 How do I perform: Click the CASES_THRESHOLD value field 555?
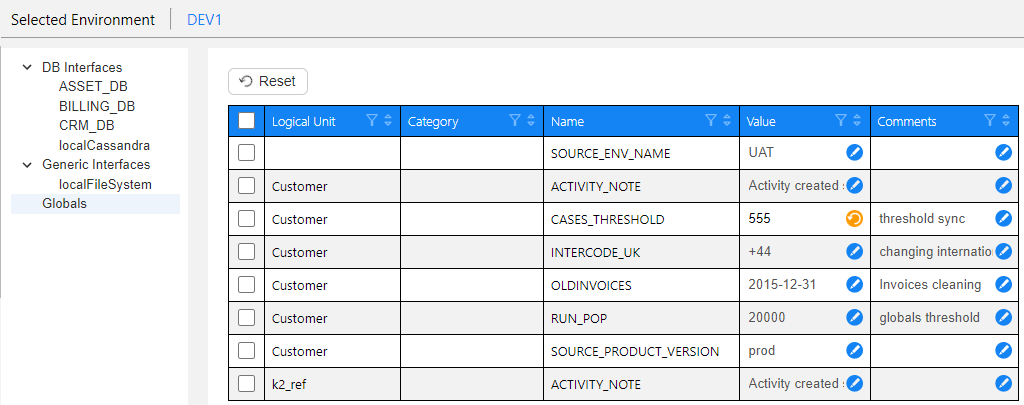point(790,219)
